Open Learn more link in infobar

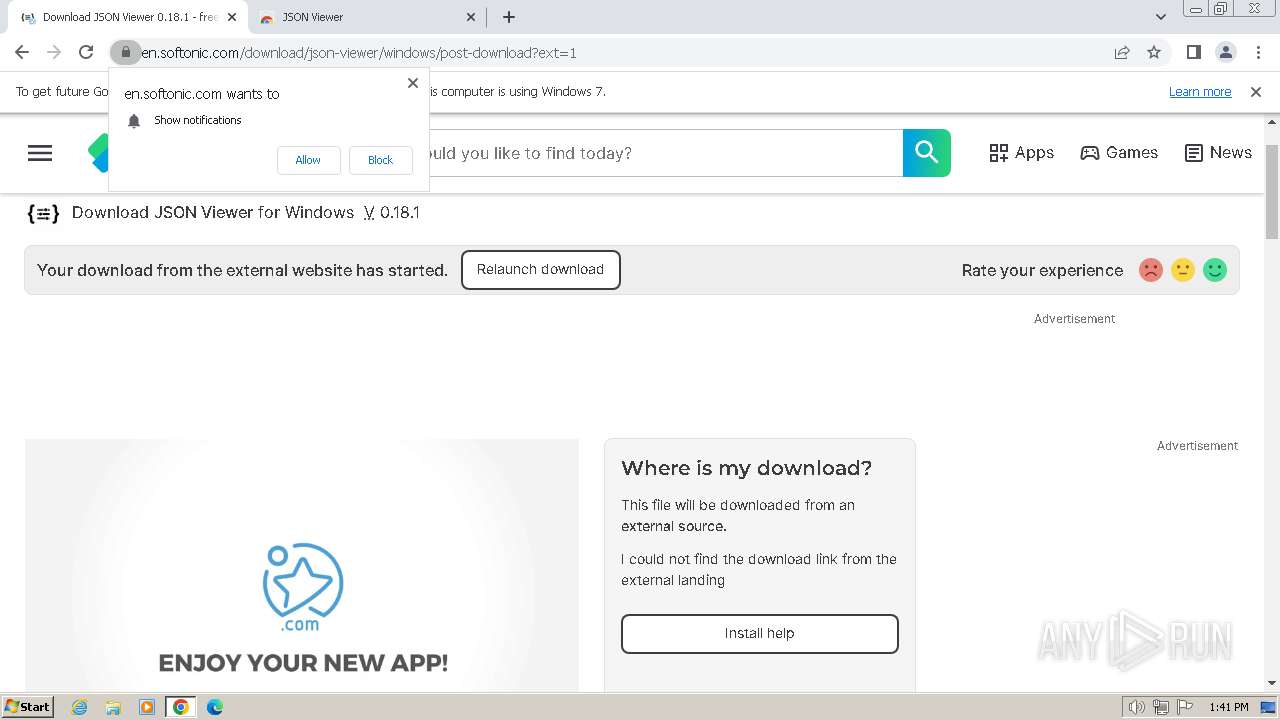[x=1200, y=92]
